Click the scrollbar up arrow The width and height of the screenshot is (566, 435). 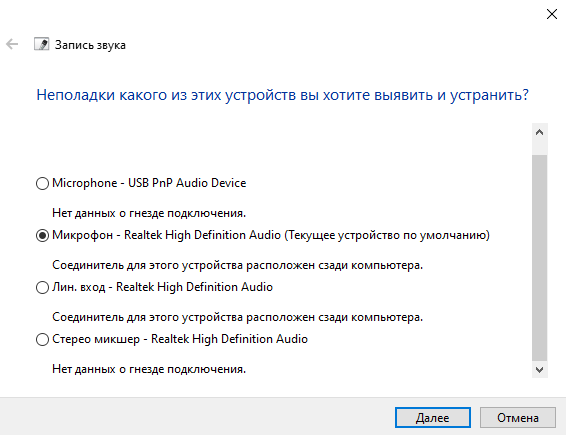[x=540, y=132]
